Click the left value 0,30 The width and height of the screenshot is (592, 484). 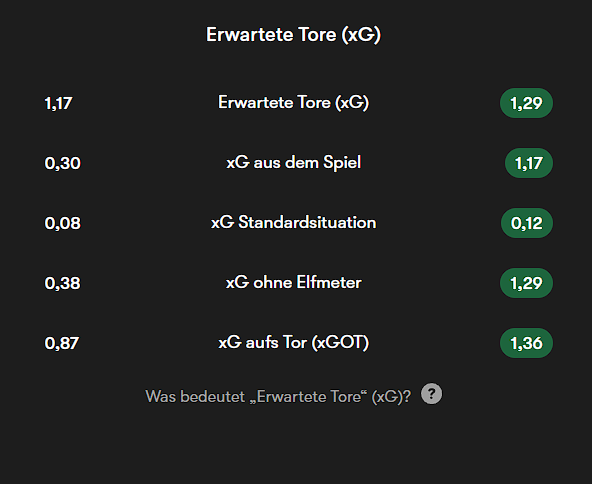[x=62, y=163]
